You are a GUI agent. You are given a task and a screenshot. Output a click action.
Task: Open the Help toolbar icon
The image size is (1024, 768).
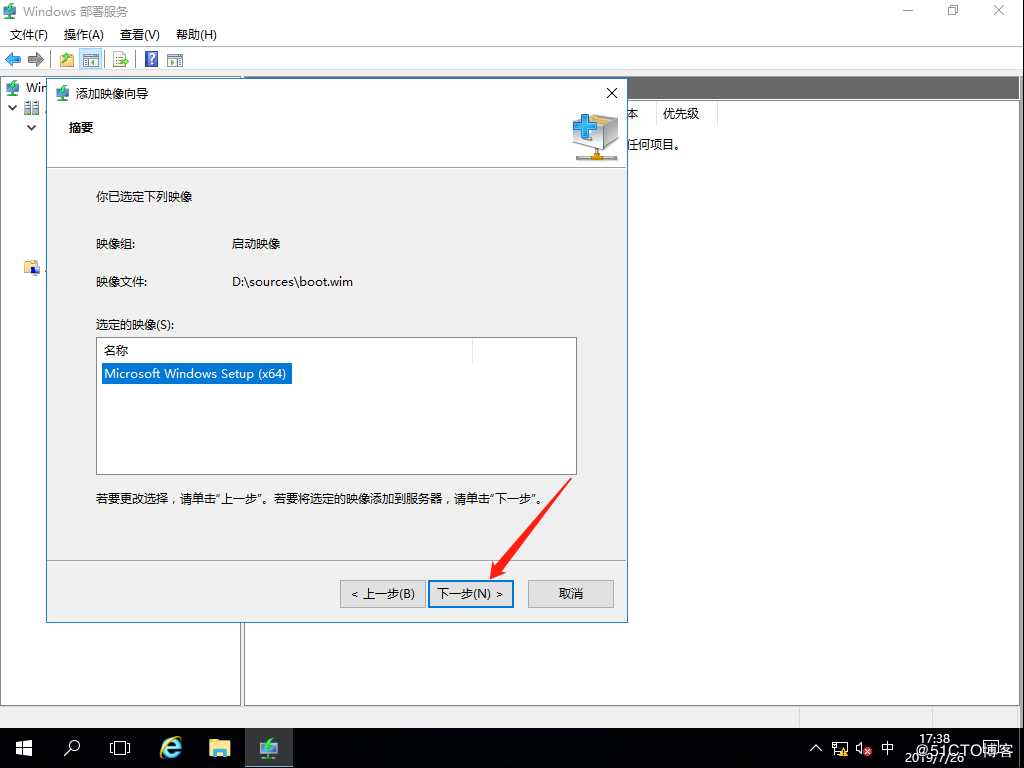(152, 59)
